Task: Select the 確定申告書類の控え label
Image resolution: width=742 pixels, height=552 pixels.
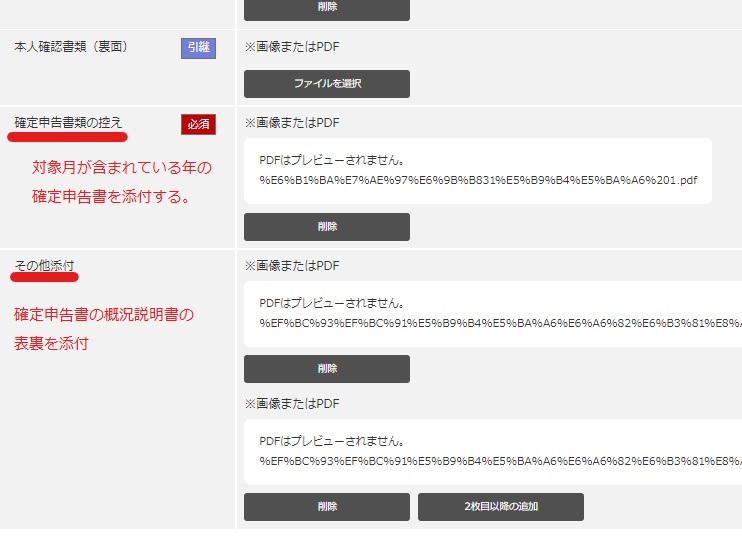Action: point(68,123)
